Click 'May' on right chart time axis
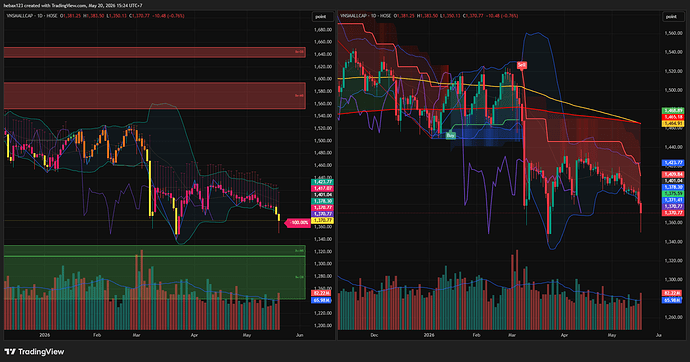The height and width of the screenshot is (362, 690). click(x=612, y=335)
